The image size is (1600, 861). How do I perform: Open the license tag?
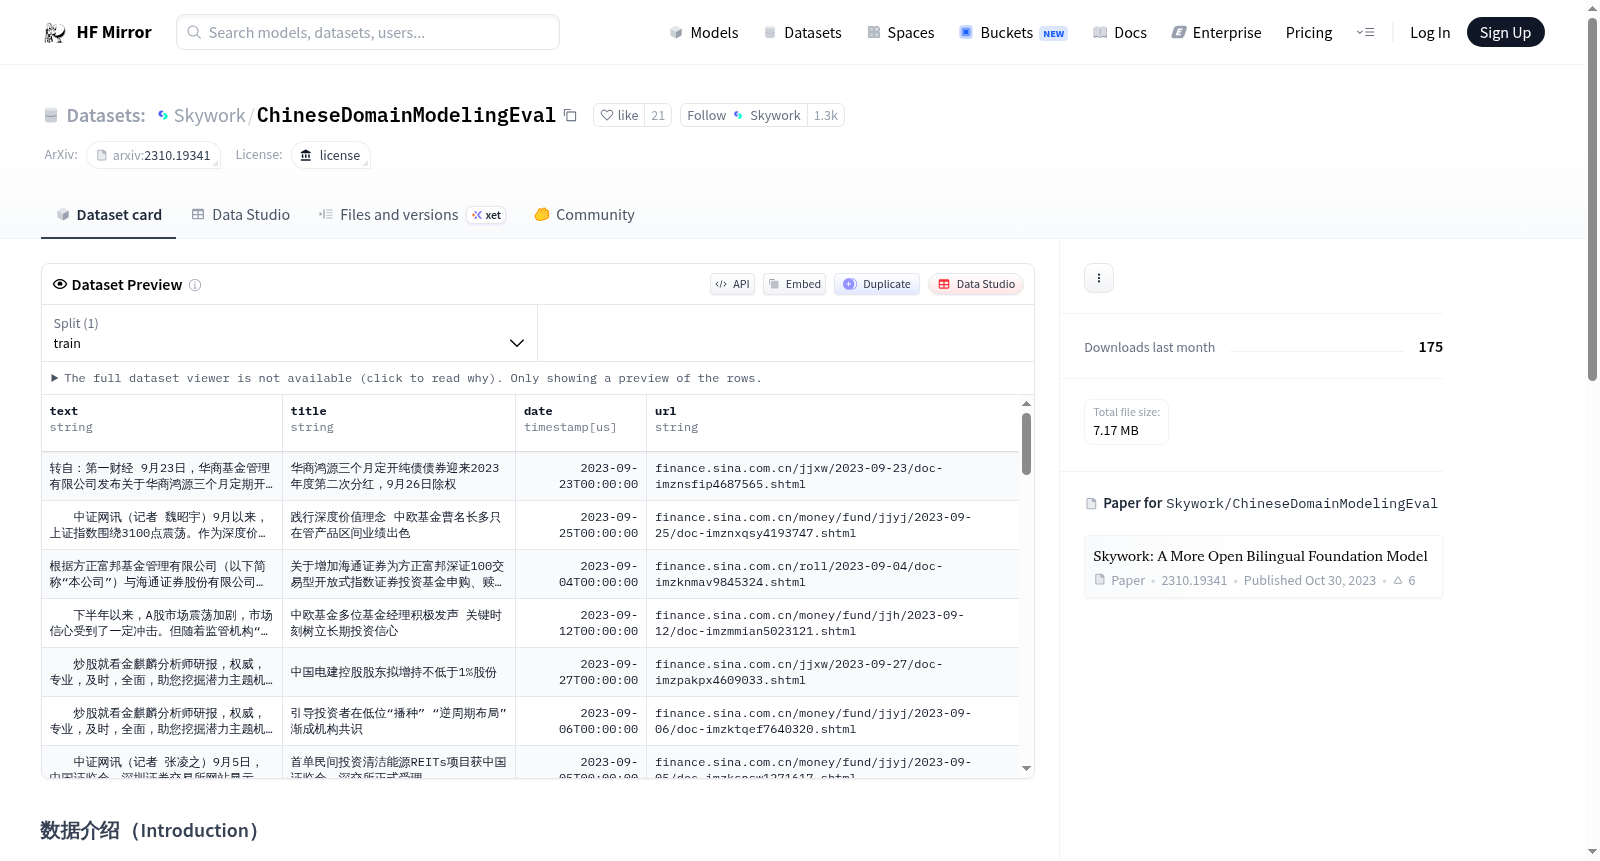[x=331, y=155]
